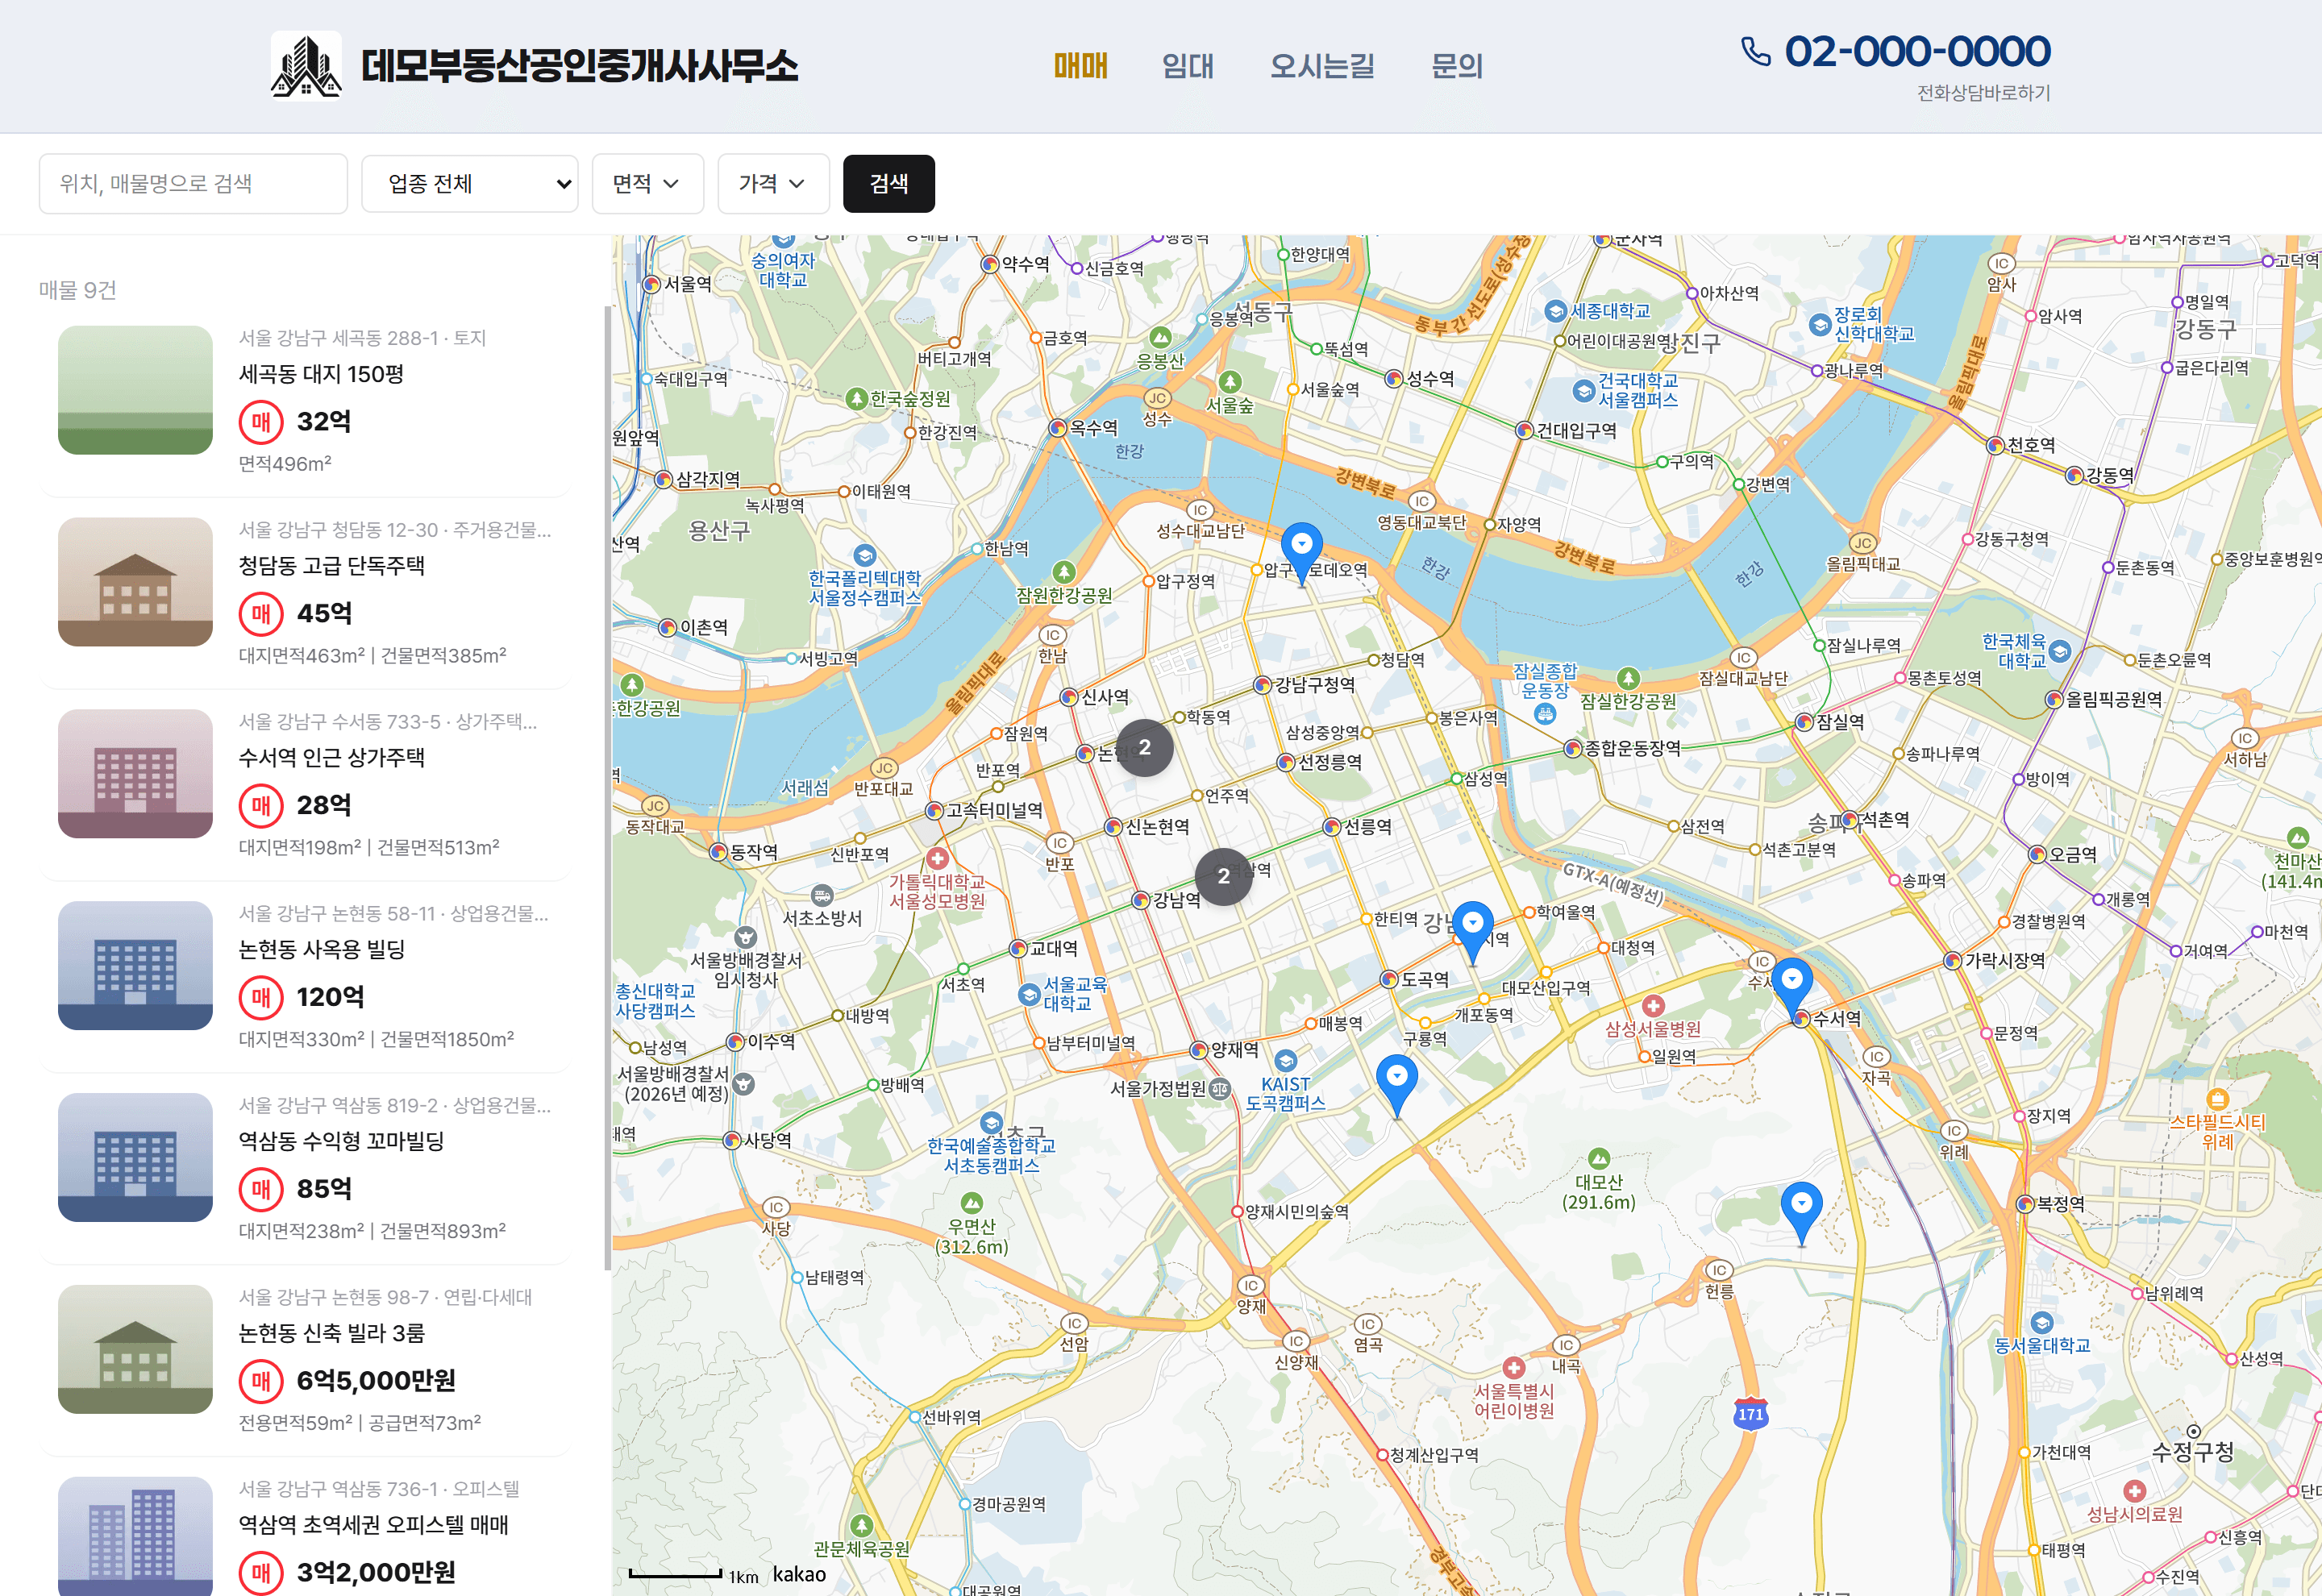Screen dimensions: 2322x1596
Task: Click the map pin near 수서역
Action: [x=1792, y=990]
